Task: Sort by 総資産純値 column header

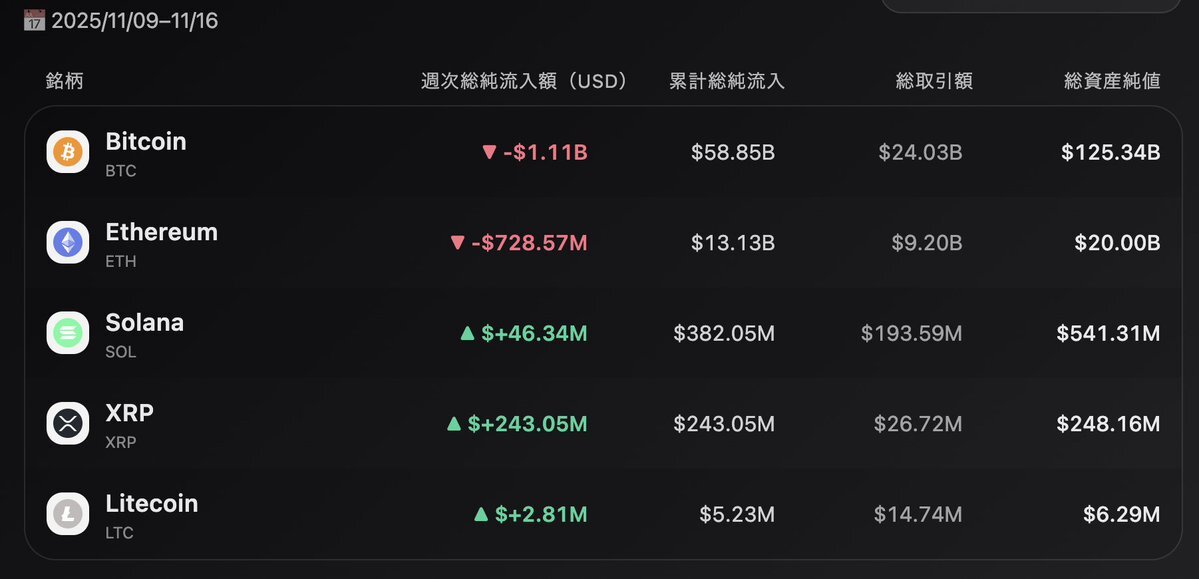Action: (1112, 81)
